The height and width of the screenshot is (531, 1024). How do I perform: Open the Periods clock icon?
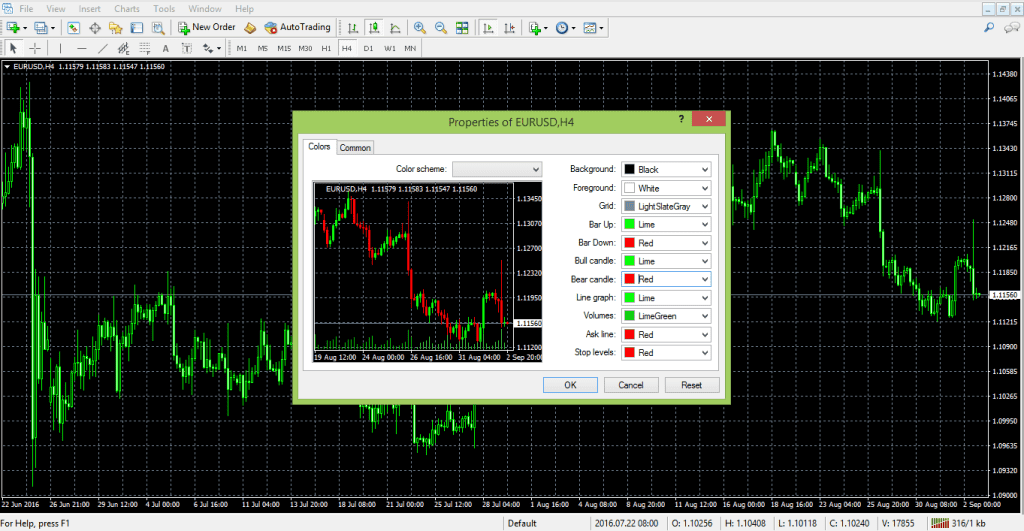coord(562,27)
